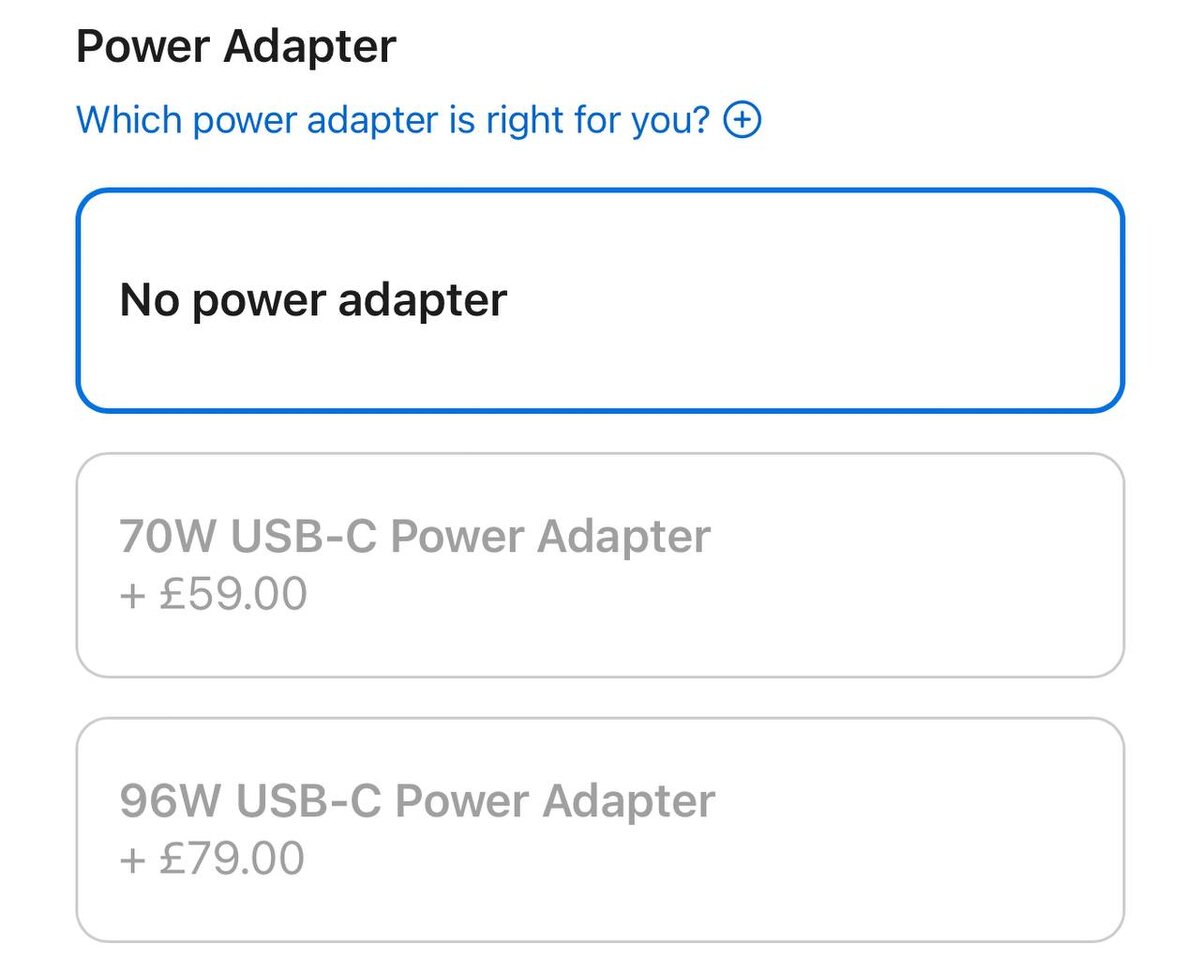Click the word "Adapter" in the section heading
The image size is (1200, 974).
(x=309, y=47)
